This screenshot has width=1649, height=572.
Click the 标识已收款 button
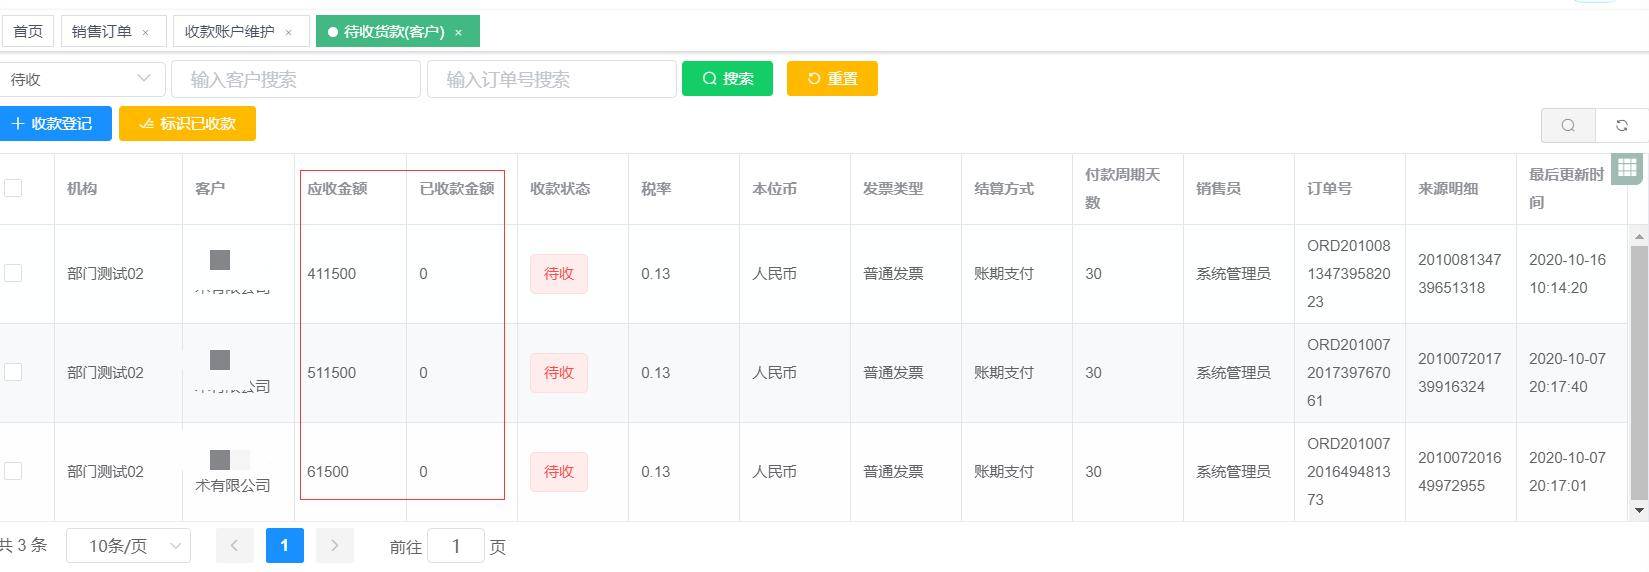187,123
